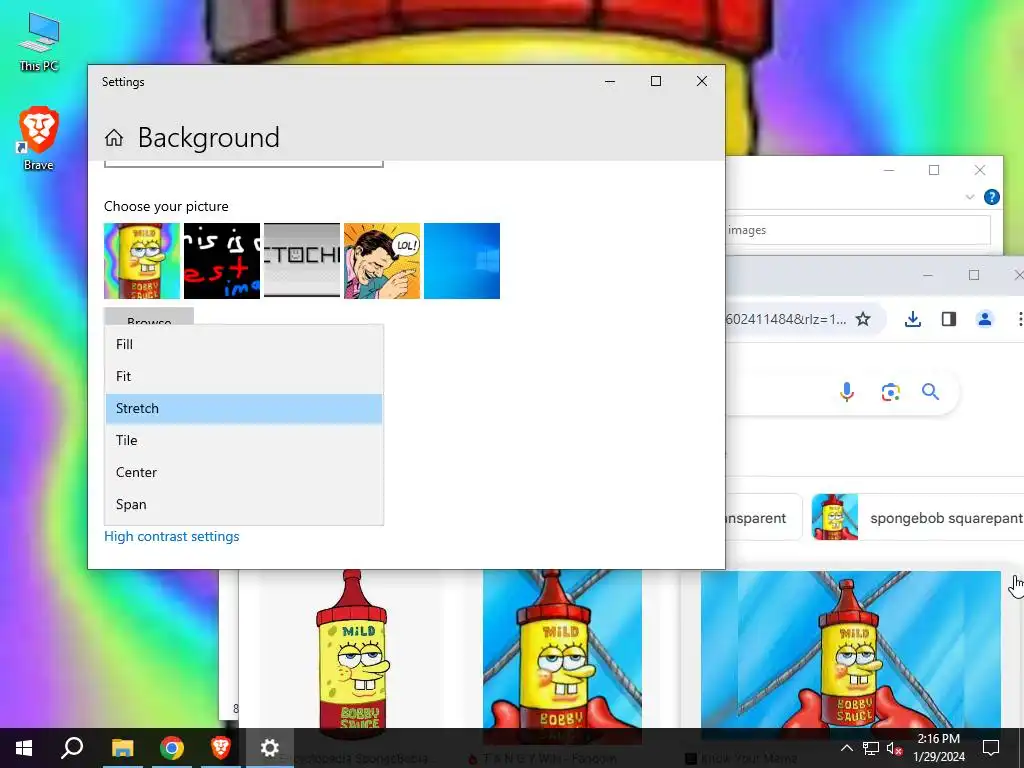The height and width of the screenshot is (768, 1024).
Task: Show hidden tray icons chevron
Action: tap(846, 748)
